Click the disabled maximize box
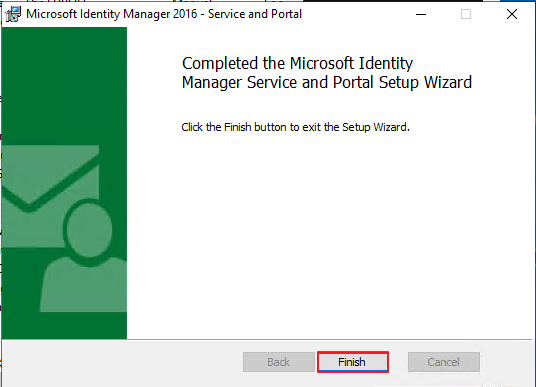This screenshot has width=536, height=387. point(466,14)
